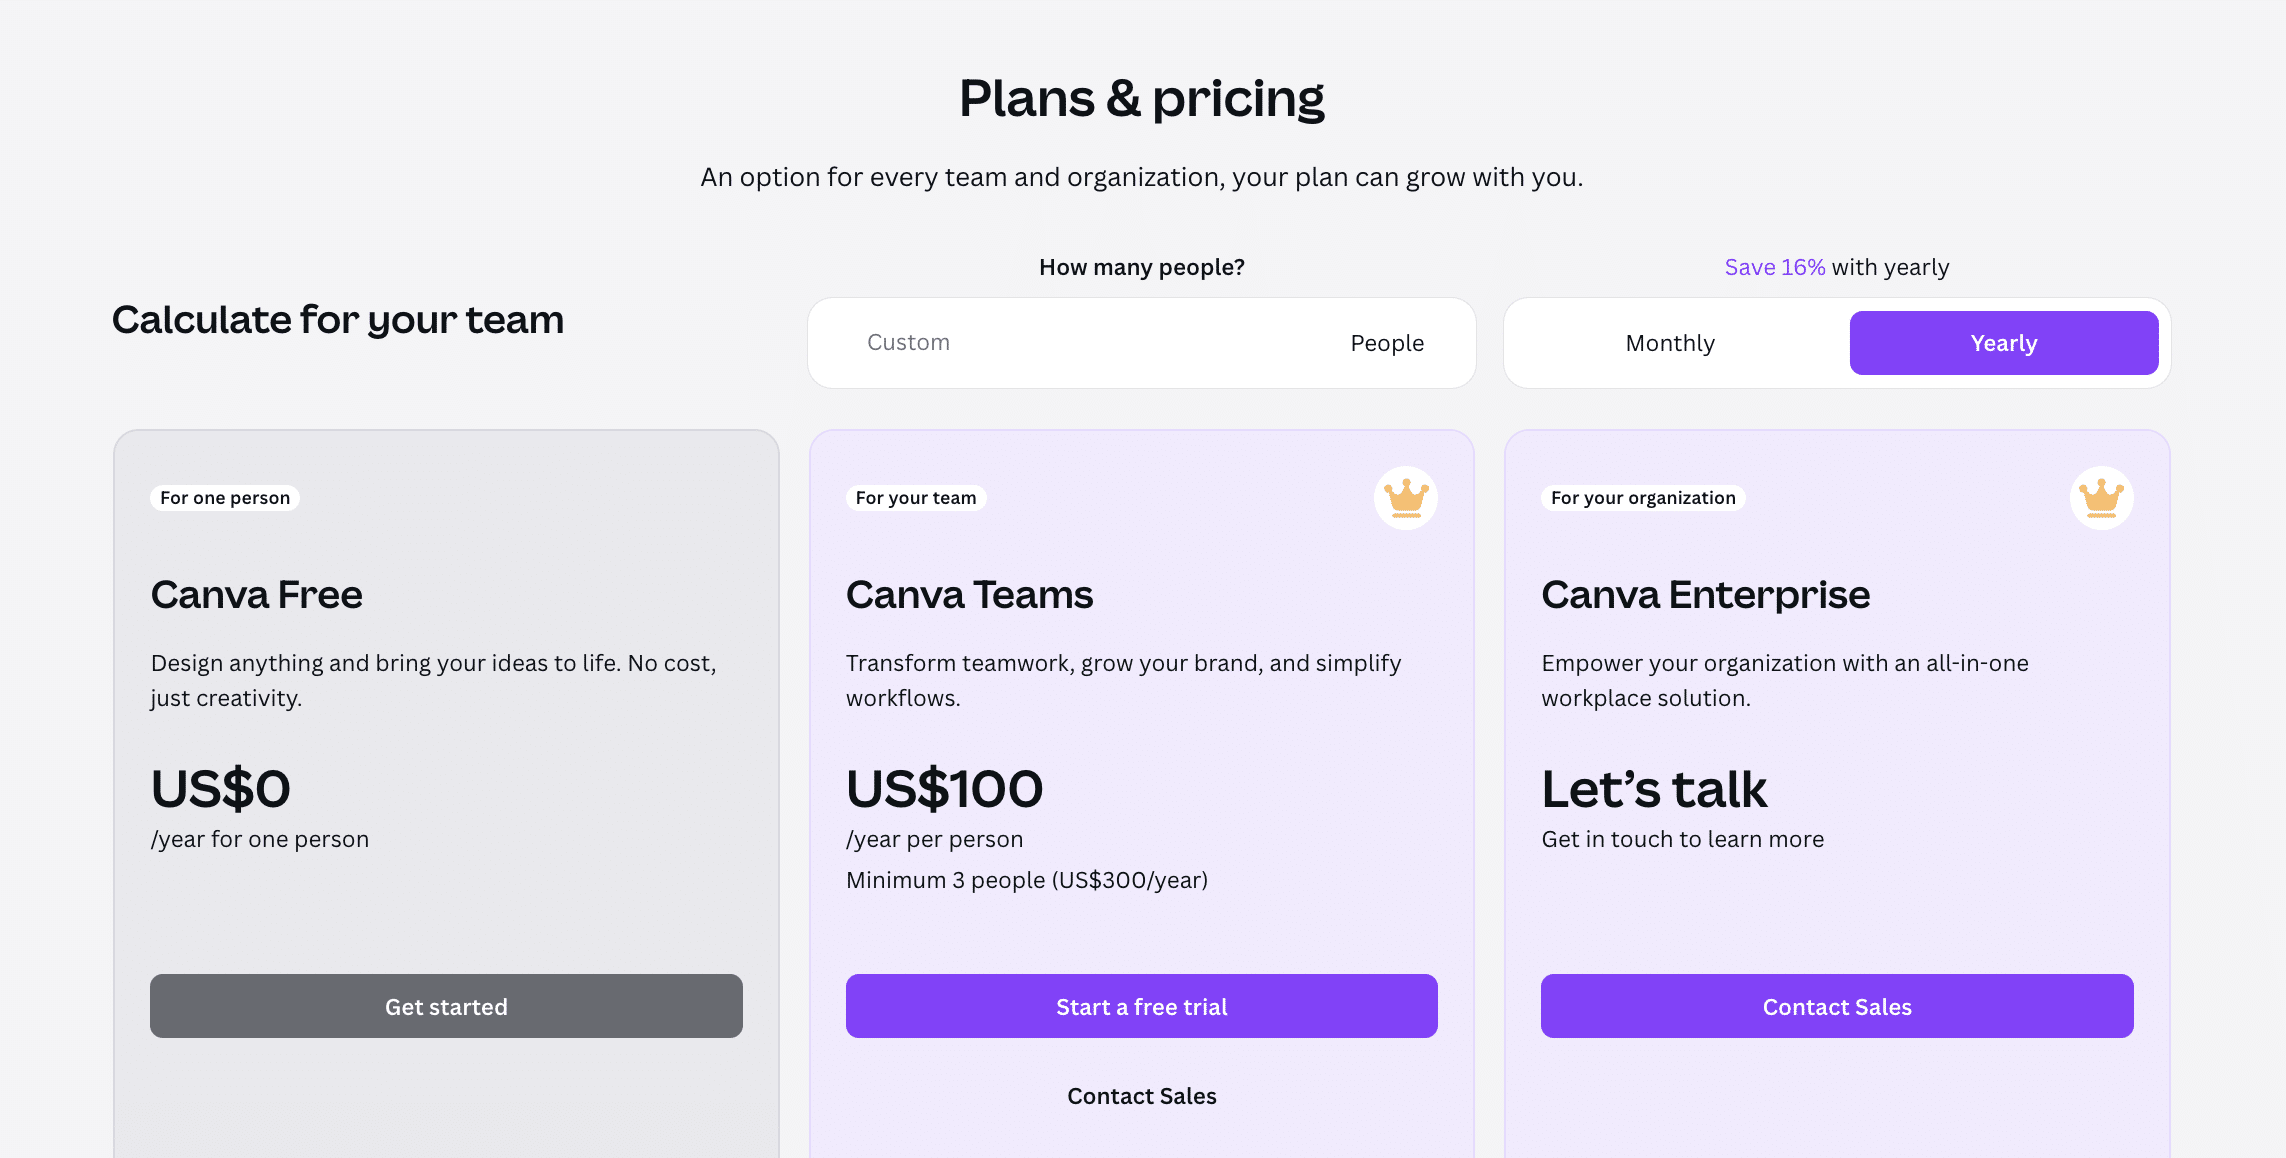2286x1158 pixels.
Task: Click the 'Calculate for your team' heading
Action: click(338, 320)
